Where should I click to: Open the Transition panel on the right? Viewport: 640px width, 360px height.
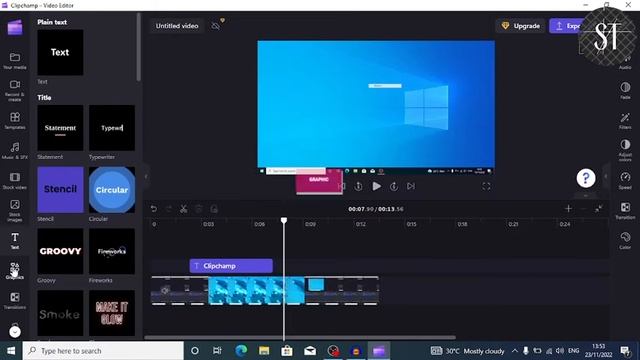coord(625,210)
